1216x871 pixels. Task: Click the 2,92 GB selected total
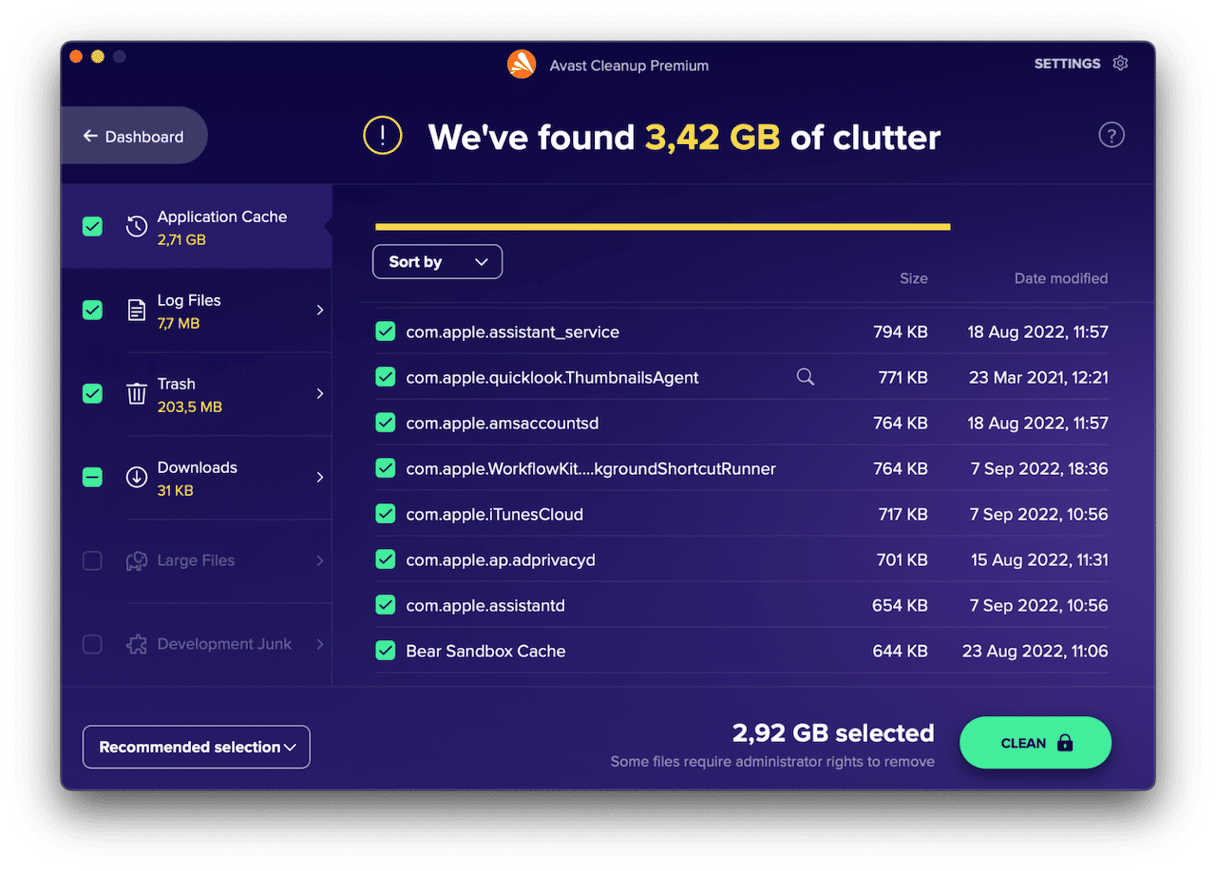click(833, 733)
